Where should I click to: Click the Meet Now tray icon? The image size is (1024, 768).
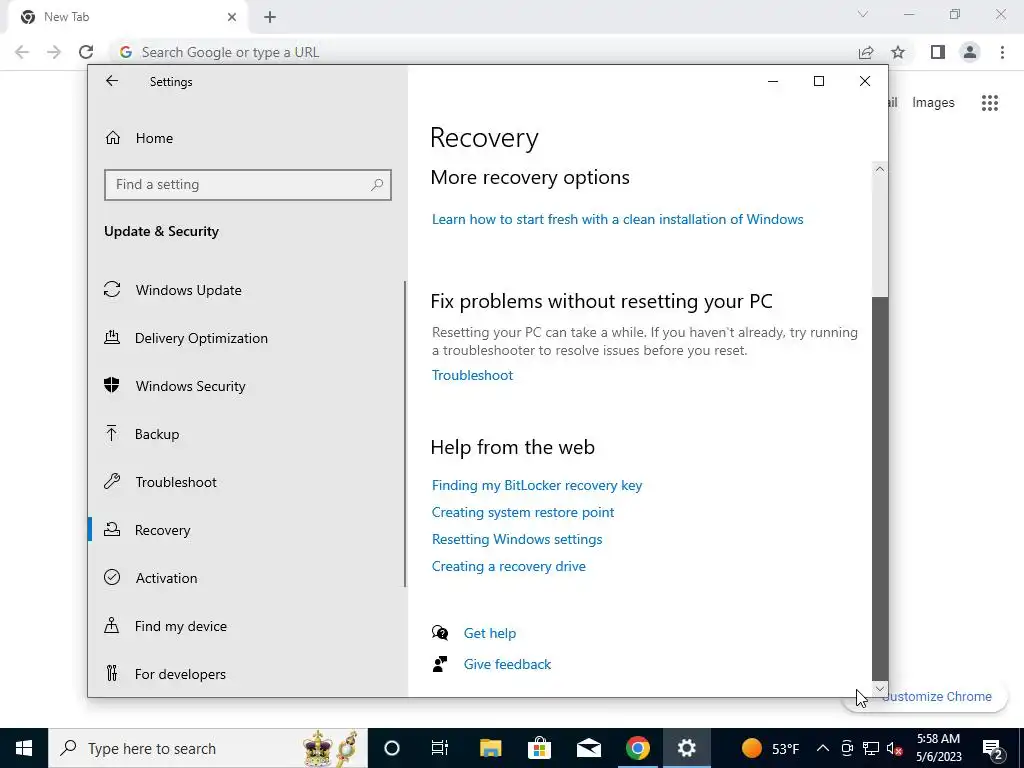click(x=847, y=748)
